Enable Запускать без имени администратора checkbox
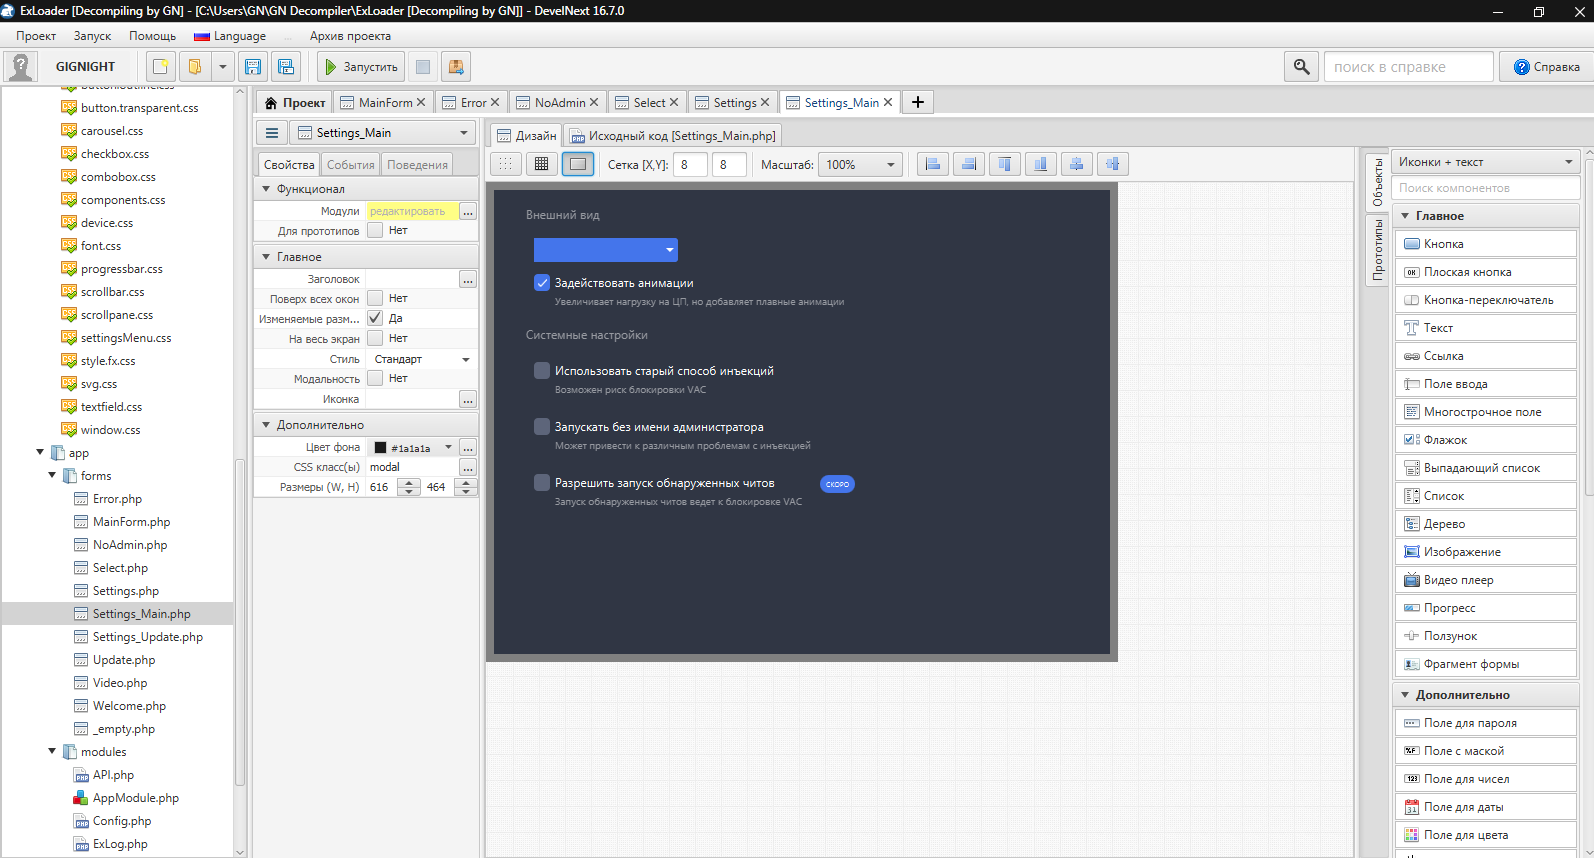Image resolution: width=1594 pixels, height=858 pixels. [x=542, y=427]
